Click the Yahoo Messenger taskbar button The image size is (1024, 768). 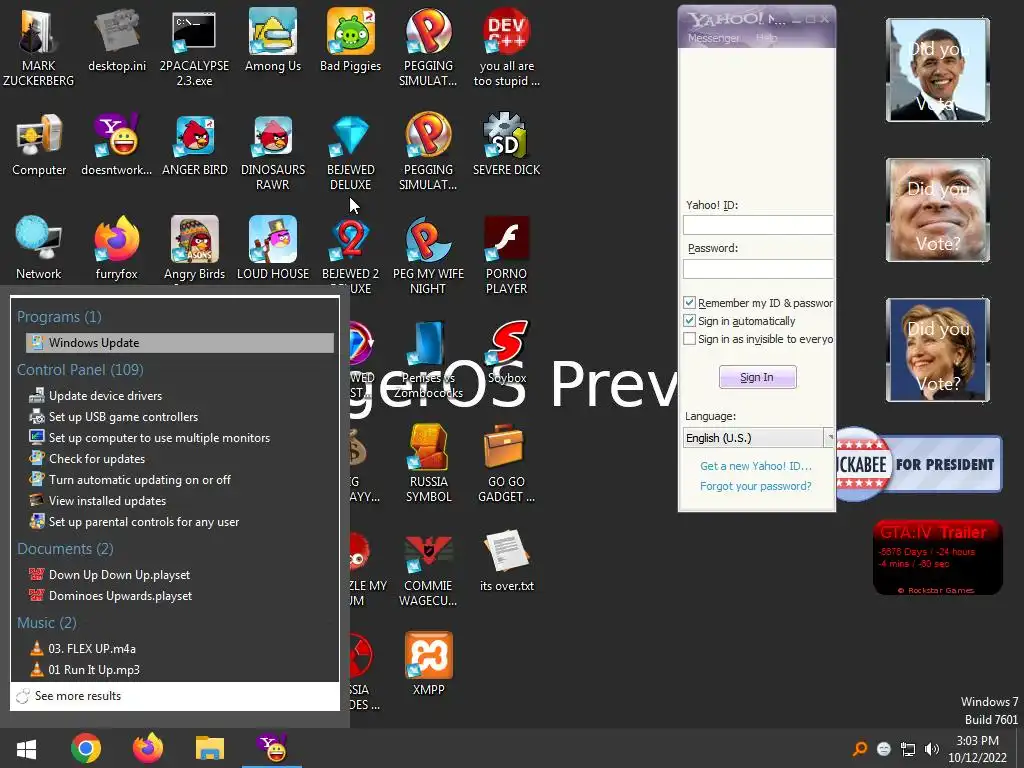click(272, 748)
